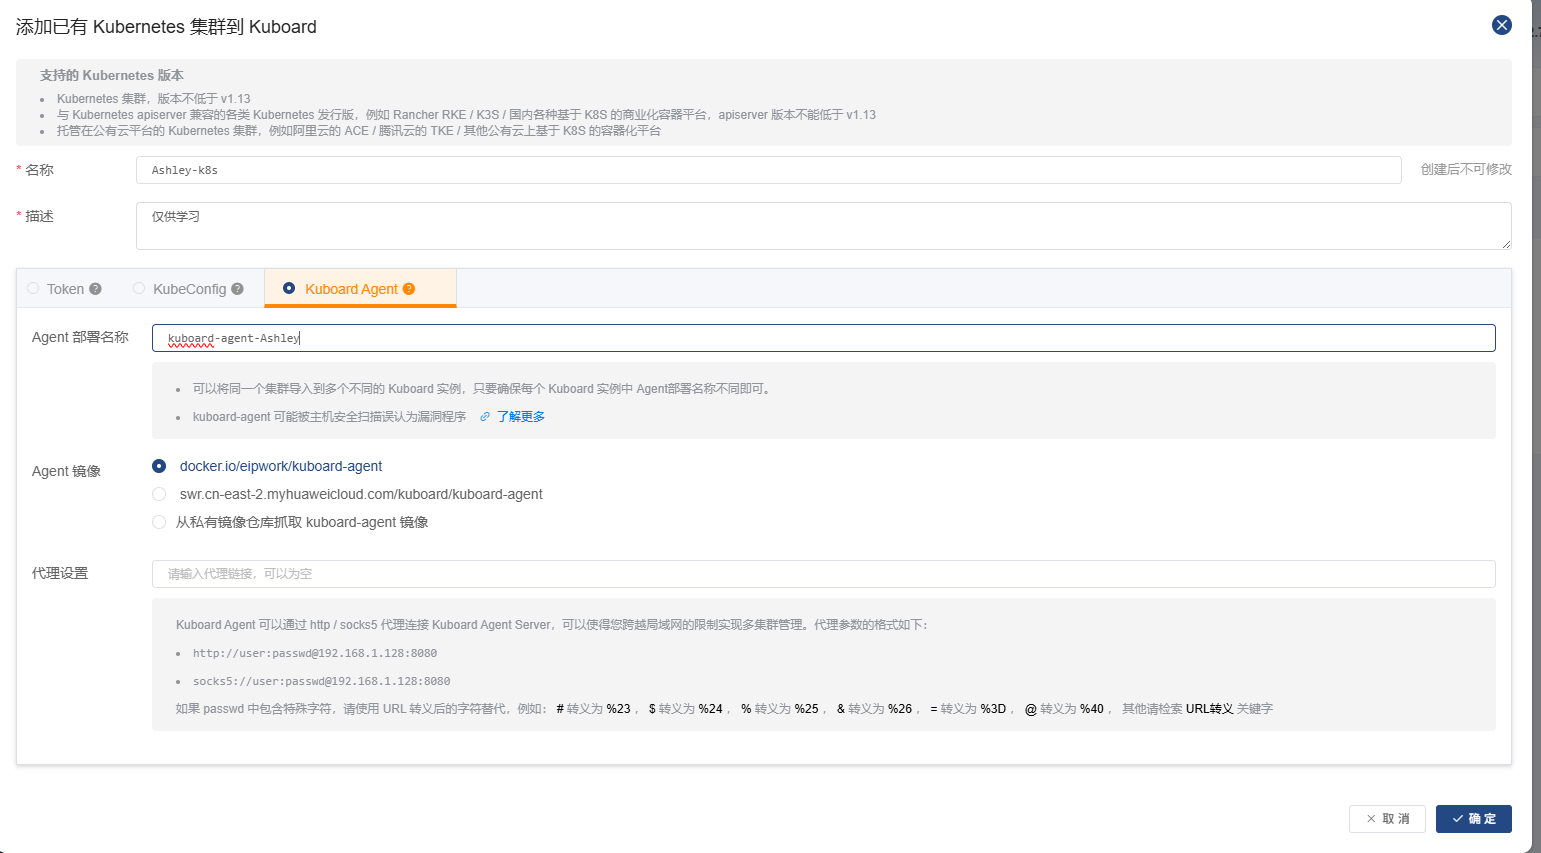The height and width of the screenshot is (853, 1541).
Task: Click the note 'kuboard-agent 可能被主机安全扫描误认为漏洞程序'
Action: pyautogui.click(x=330, y=417)
